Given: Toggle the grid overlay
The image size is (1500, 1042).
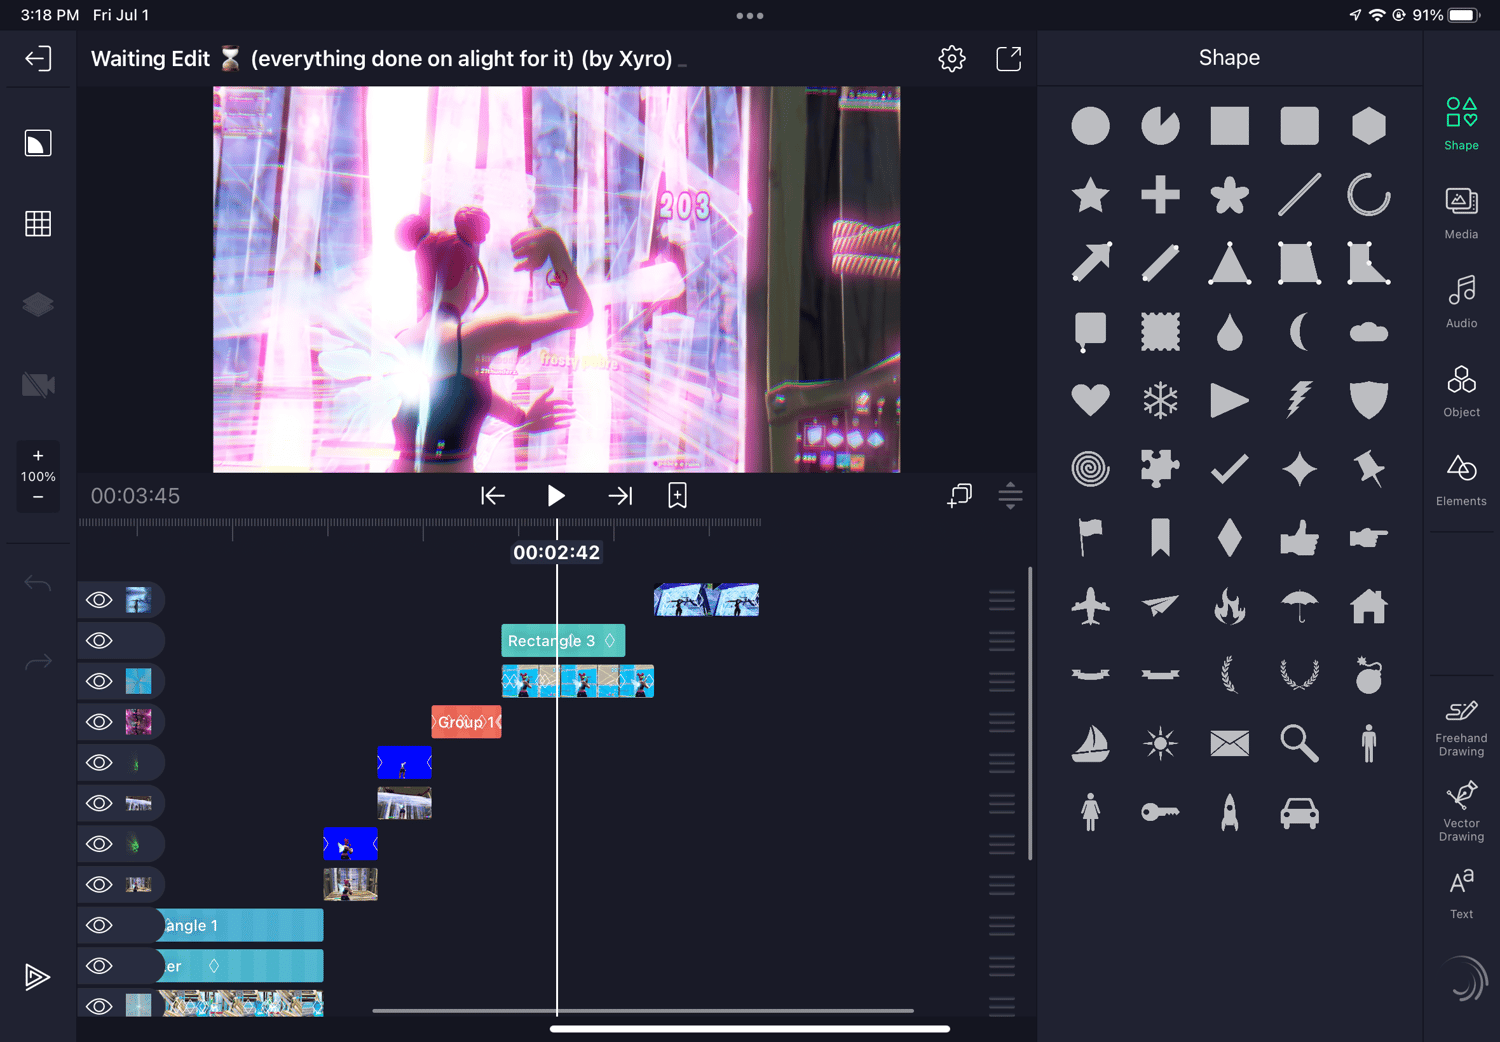Looking at the screenshot, I should pos(38,224).
